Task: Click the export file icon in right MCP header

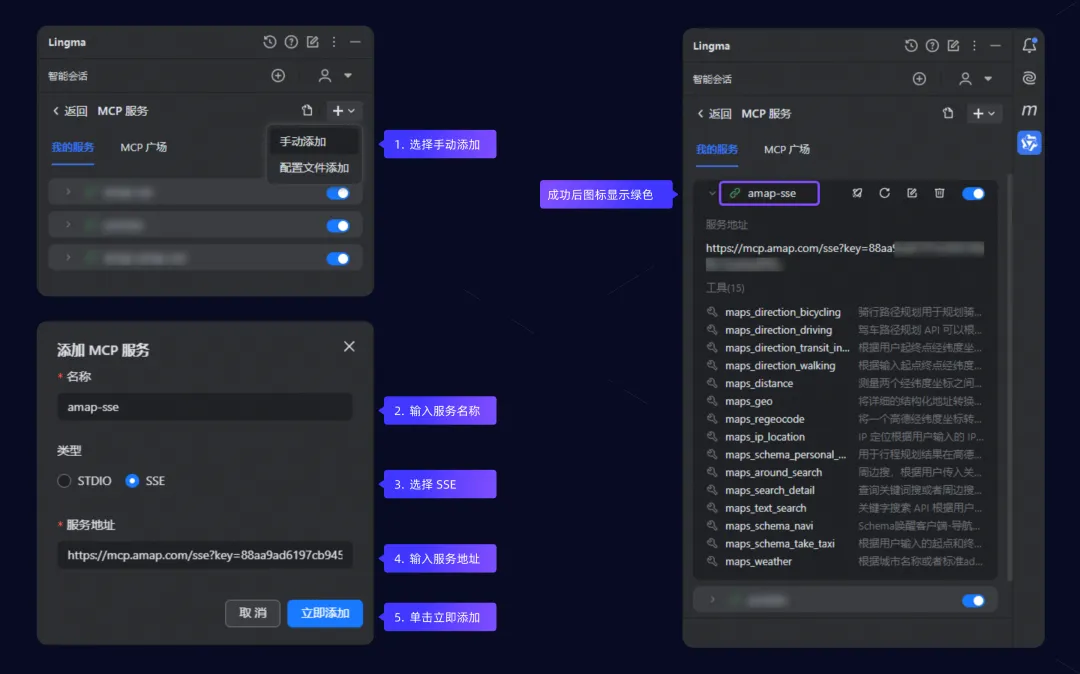Action: point(948,113)
